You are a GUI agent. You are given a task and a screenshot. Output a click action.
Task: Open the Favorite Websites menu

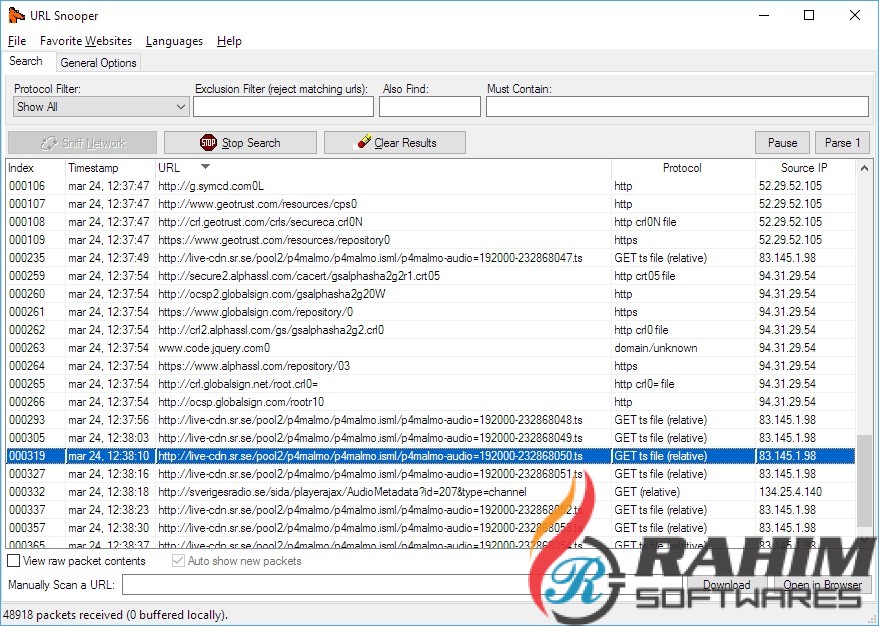pyautogui.click(x=86, y=41)
